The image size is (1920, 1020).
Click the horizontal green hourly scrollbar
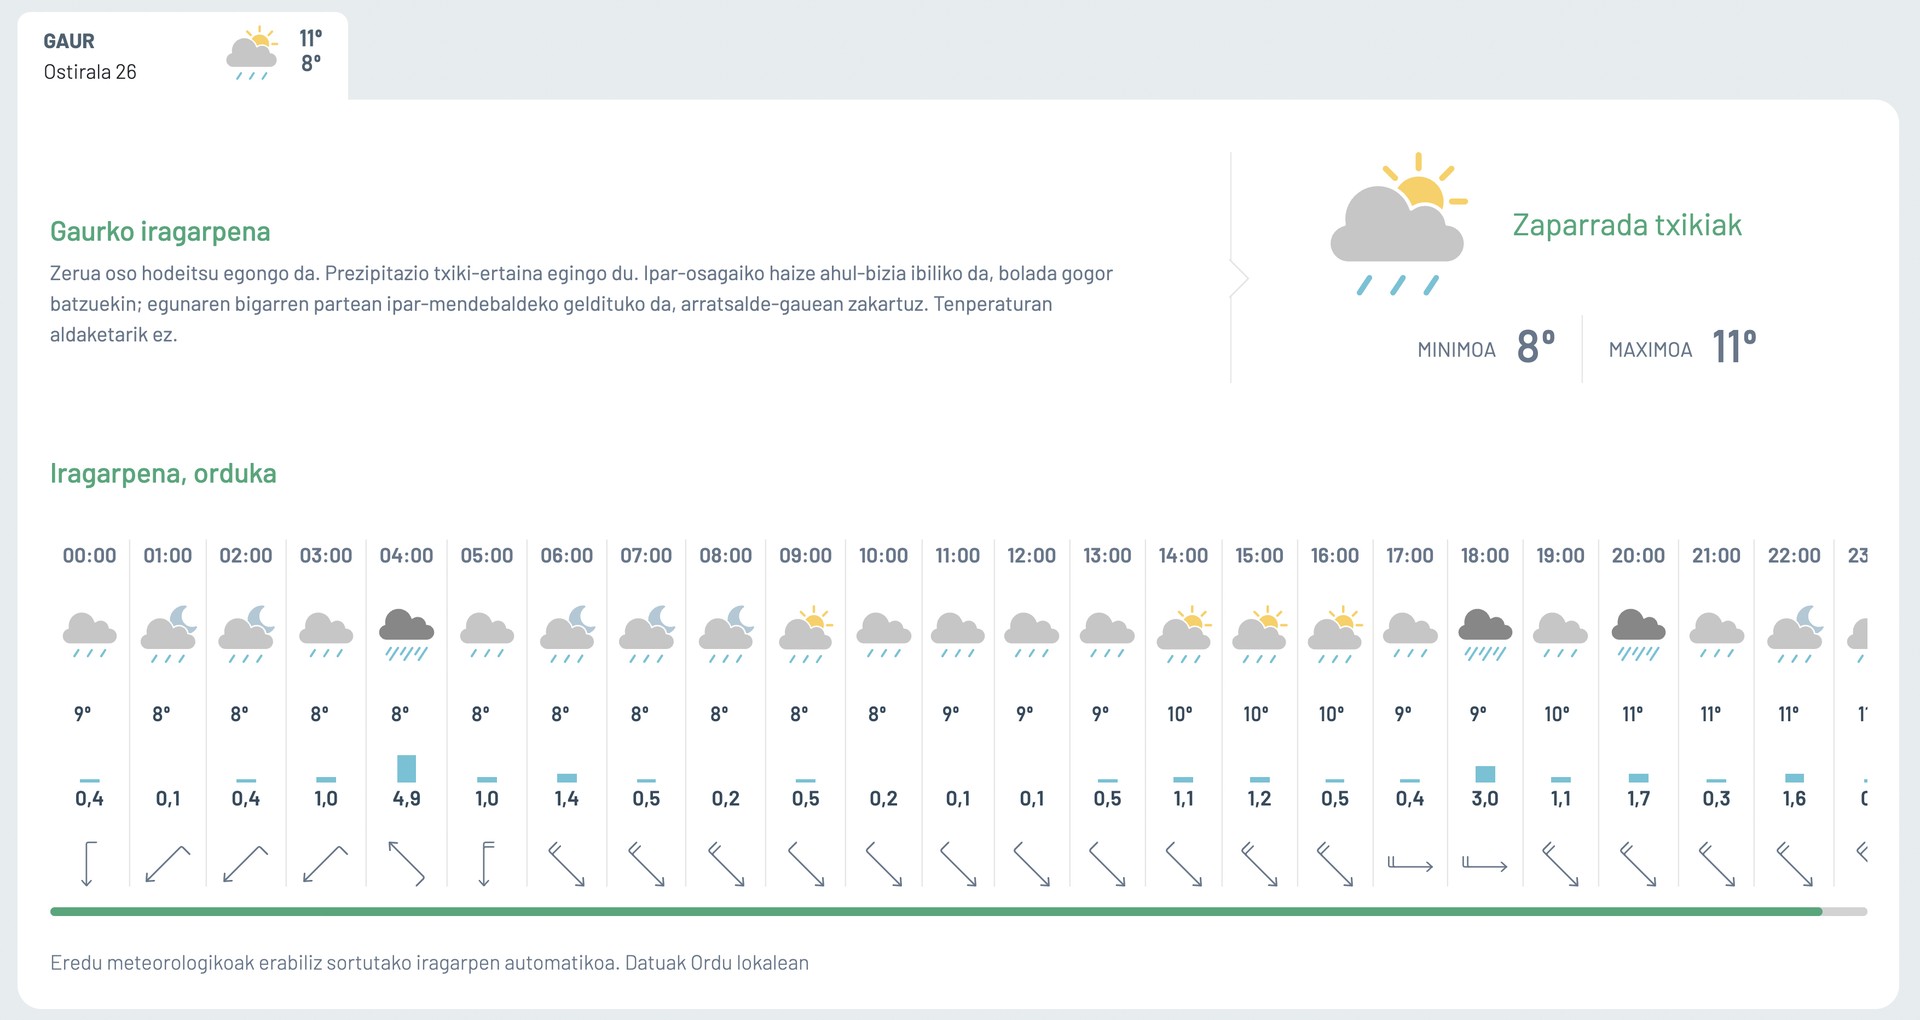[x=936, y=911]
